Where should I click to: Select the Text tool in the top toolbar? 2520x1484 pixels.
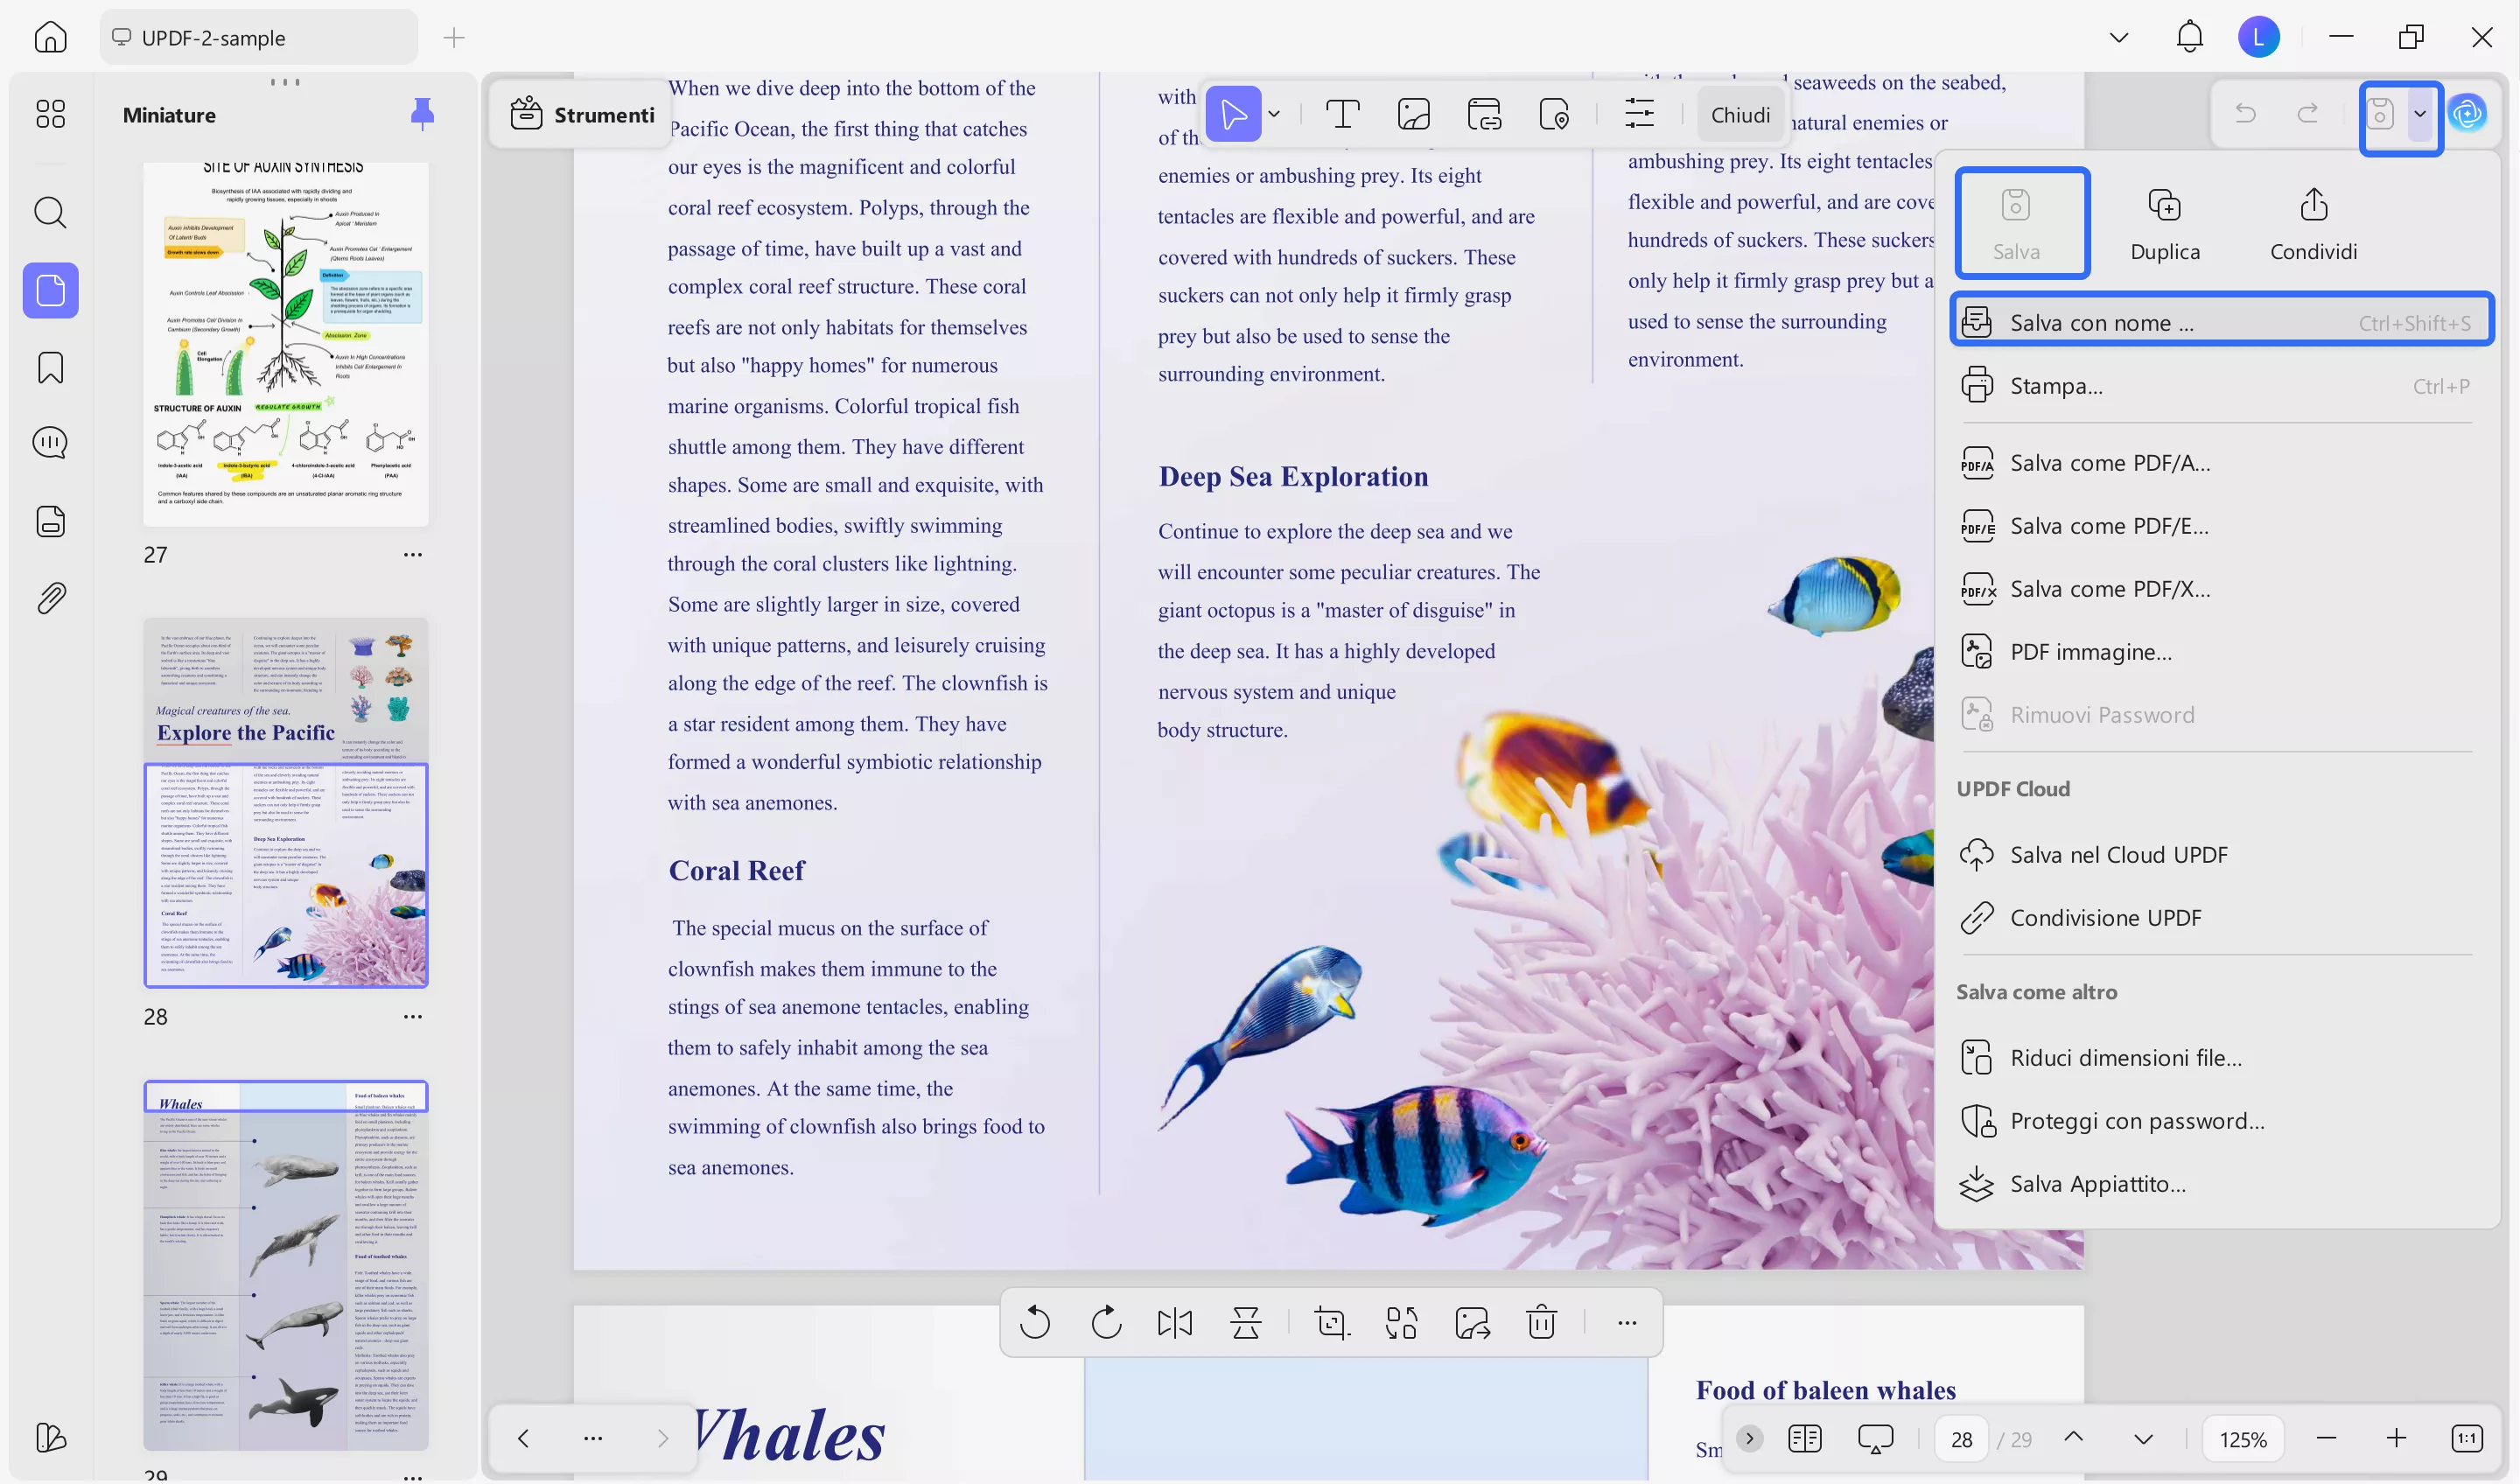1342,113
